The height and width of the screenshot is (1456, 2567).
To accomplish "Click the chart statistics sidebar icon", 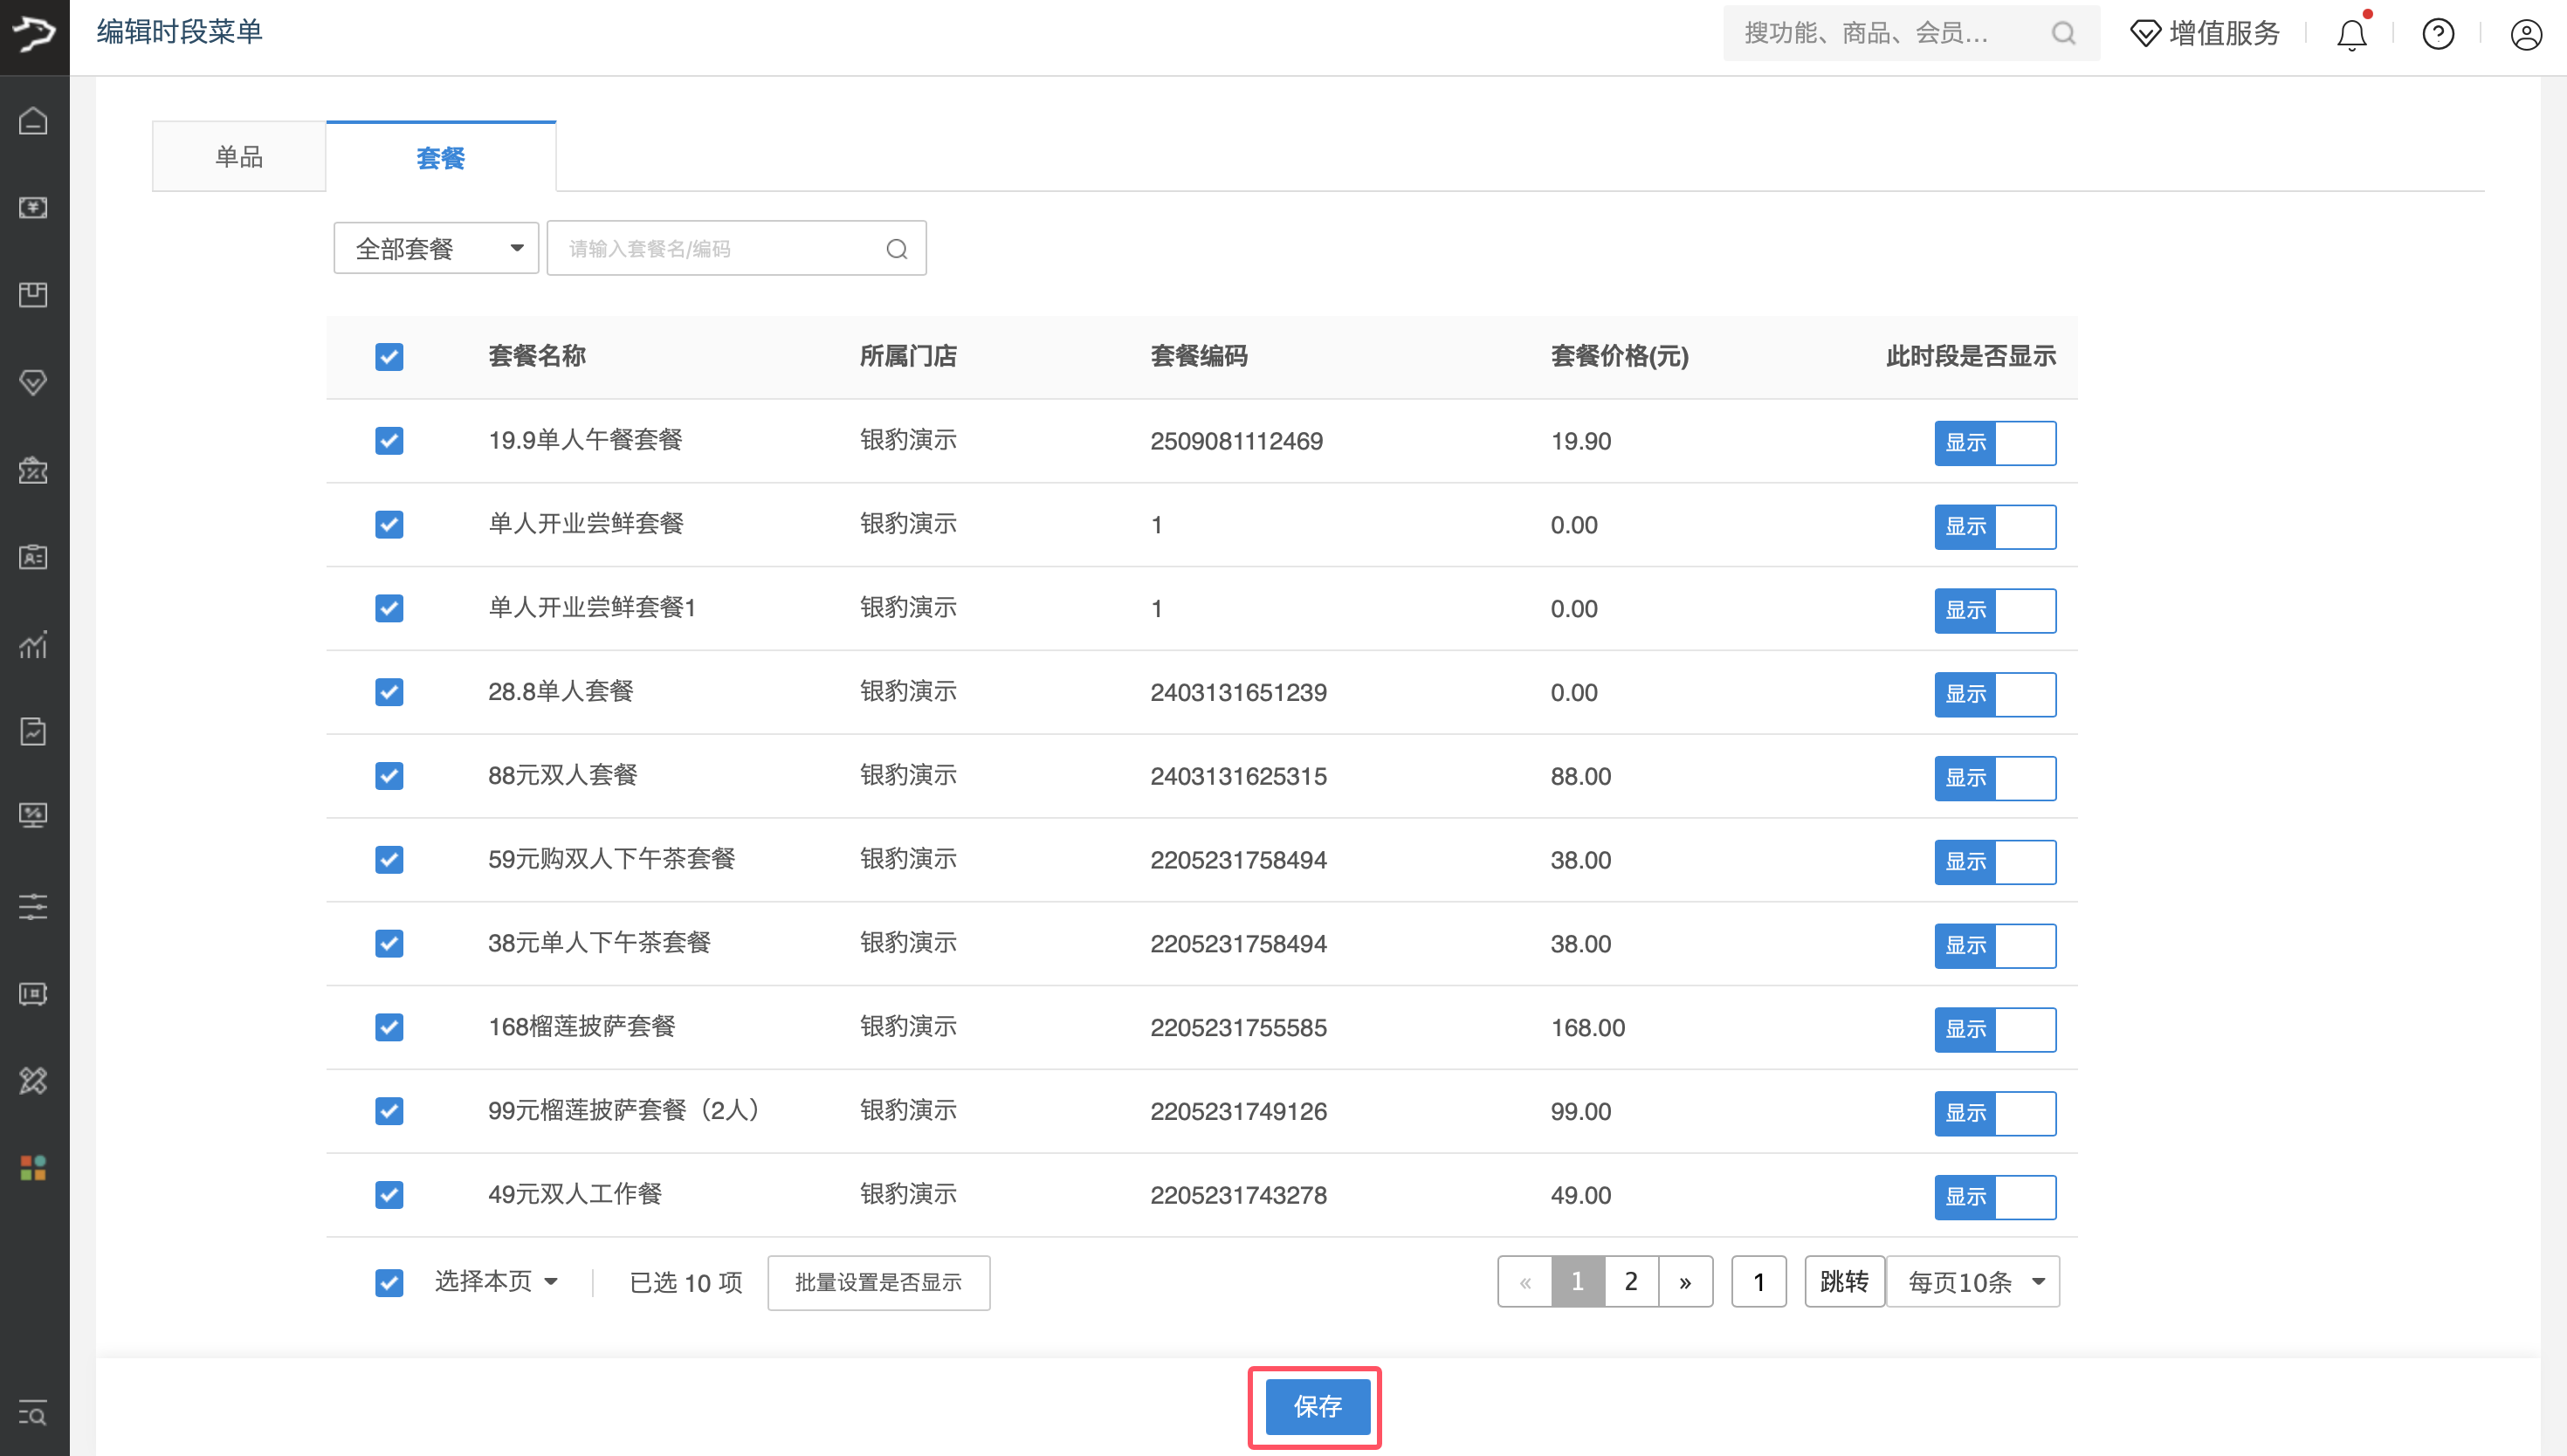I will click(x=33, y=645).
